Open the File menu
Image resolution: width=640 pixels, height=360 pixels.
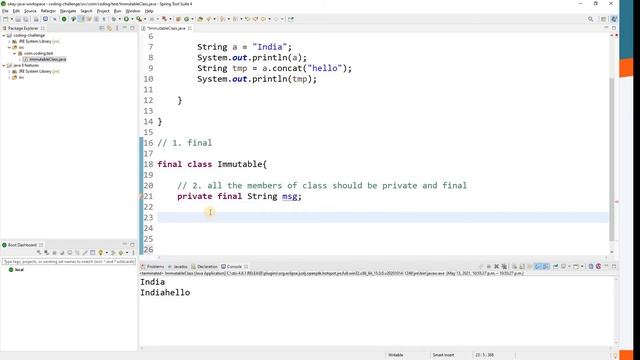[x=5, y=11]
